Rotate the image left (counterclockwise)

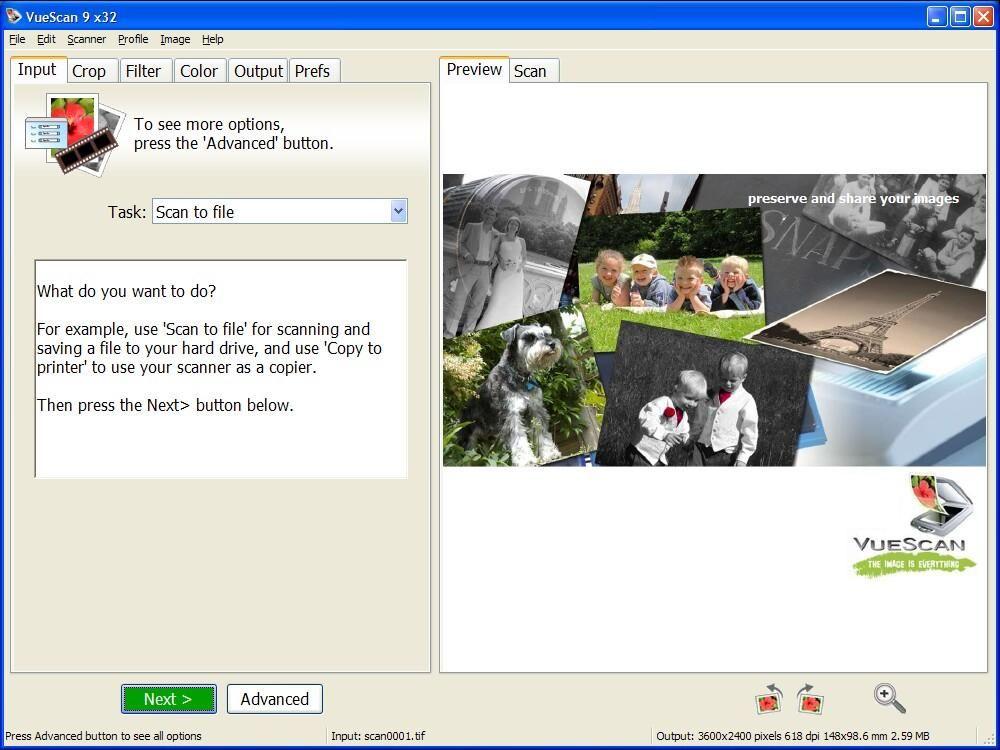768,699
